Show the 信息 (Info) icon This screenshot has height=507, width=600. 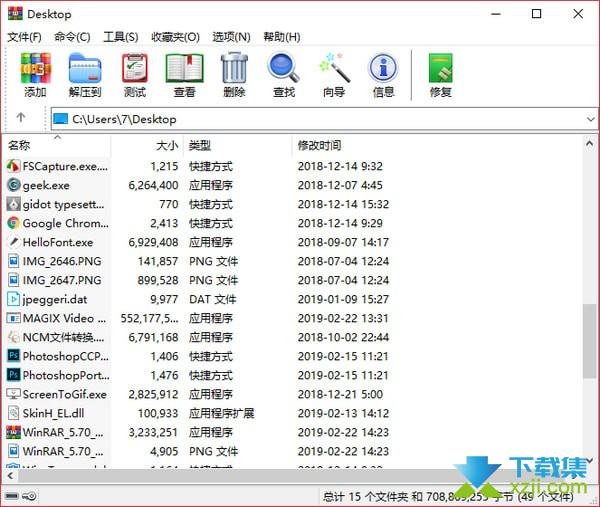coord(383,68)
